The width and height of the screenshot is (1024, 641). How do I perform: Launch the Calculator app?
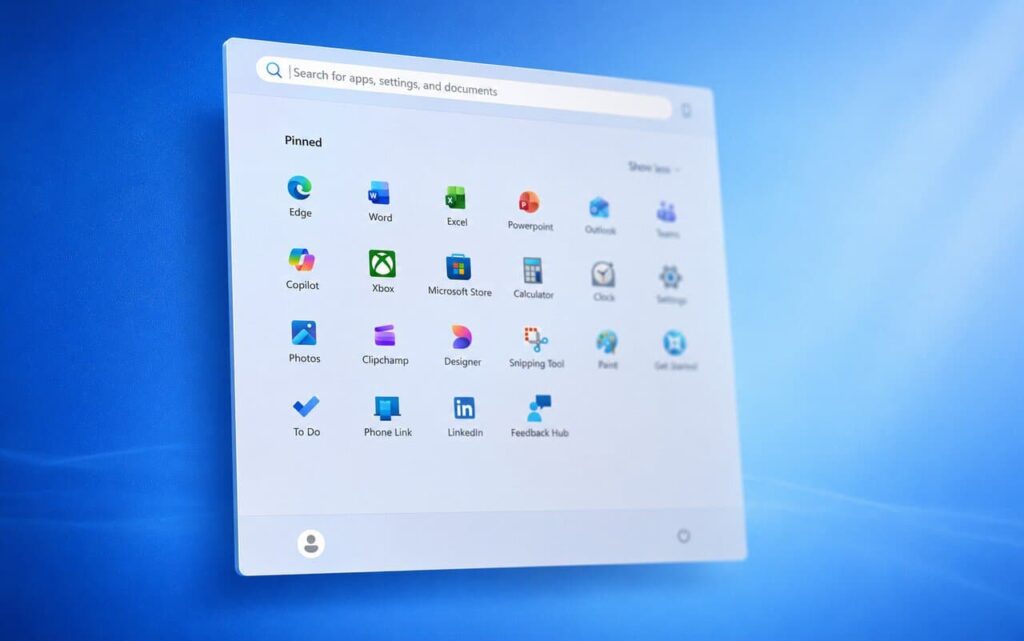point(532,271)
